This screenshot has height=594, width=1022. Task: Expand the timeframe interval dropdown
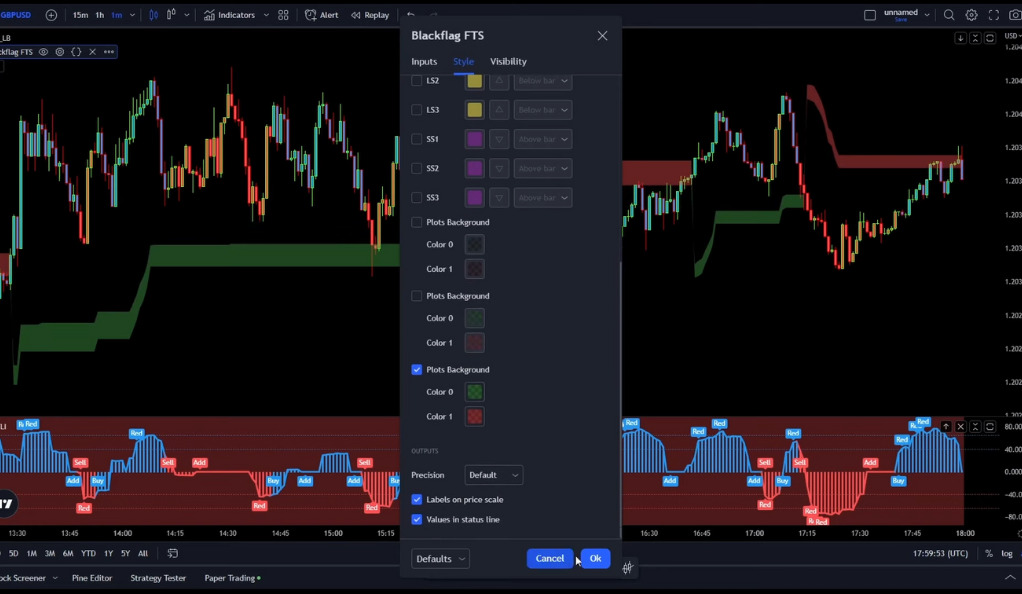click(x=132, y=15)
